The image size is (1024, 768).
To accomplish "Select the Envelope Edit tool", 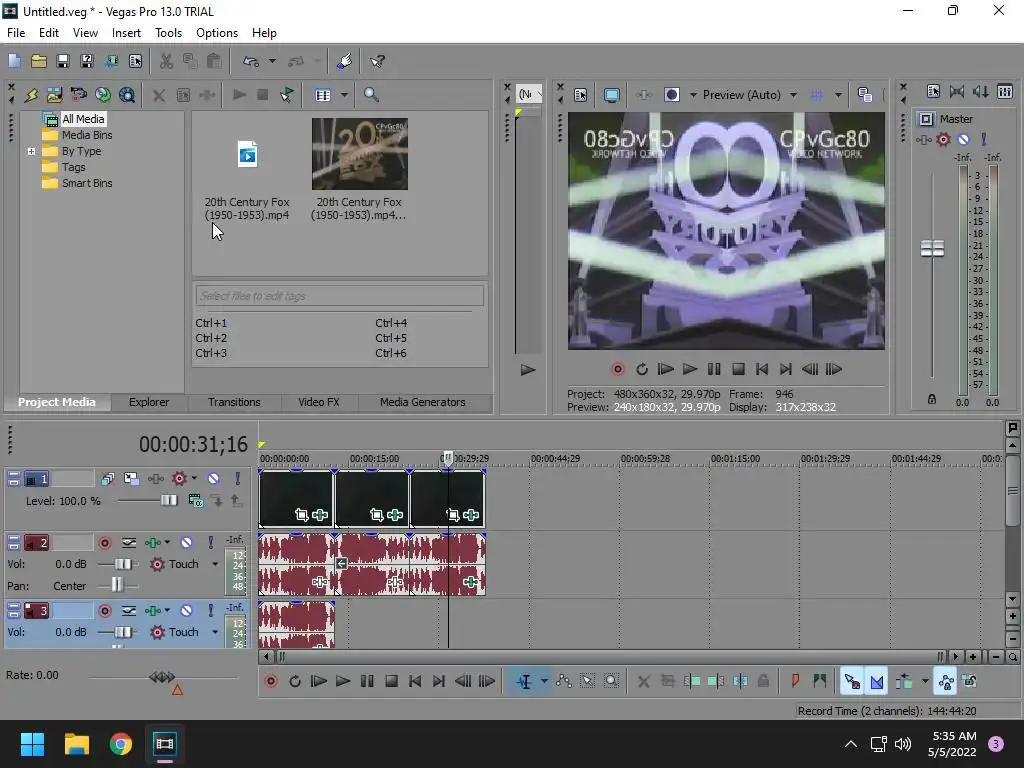I will point(564,681).
